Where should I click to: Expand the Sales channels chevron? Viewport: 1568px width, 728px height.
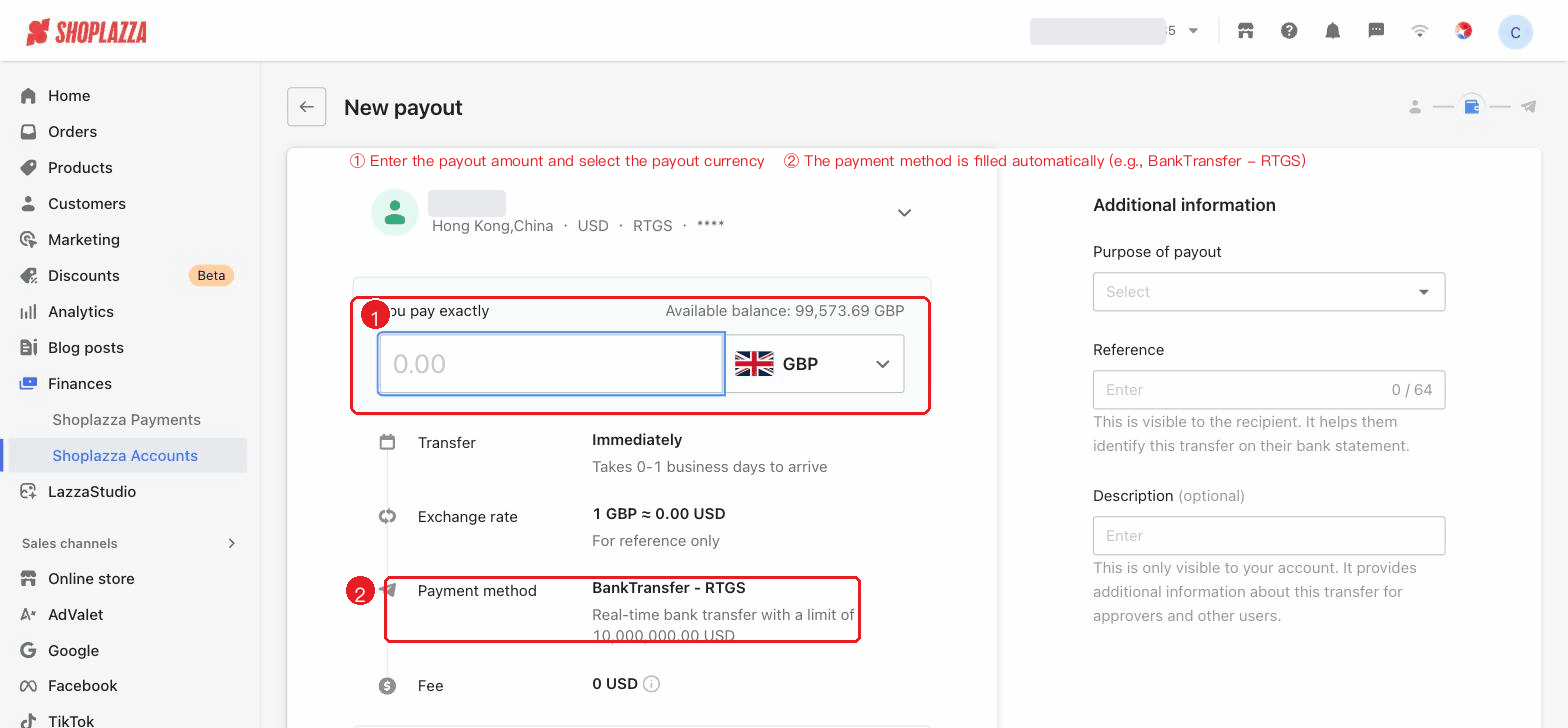[232, 544]
